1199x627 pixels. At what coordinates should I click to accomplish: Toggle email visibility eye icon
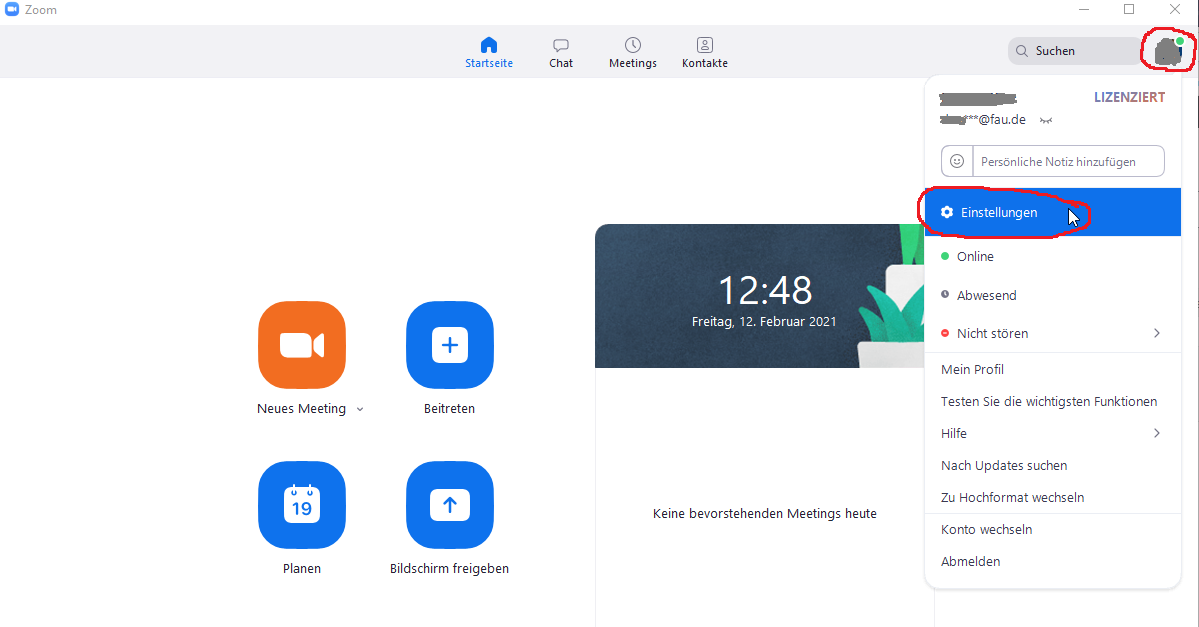click(x=1046, y=120)
